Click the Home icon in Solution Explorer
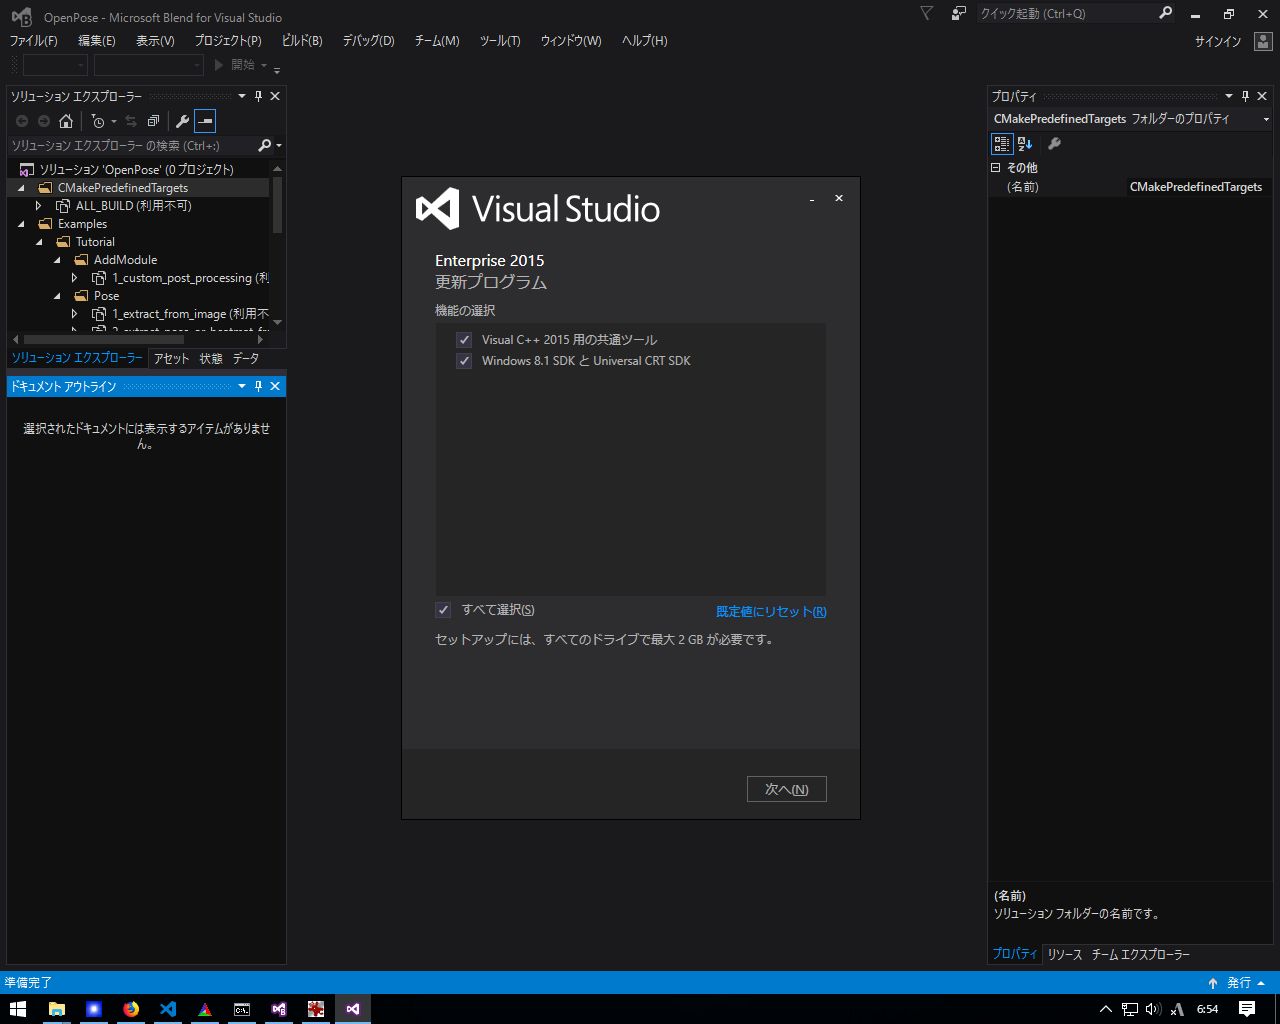The image size is (1280, 1024). click(66, 121)
